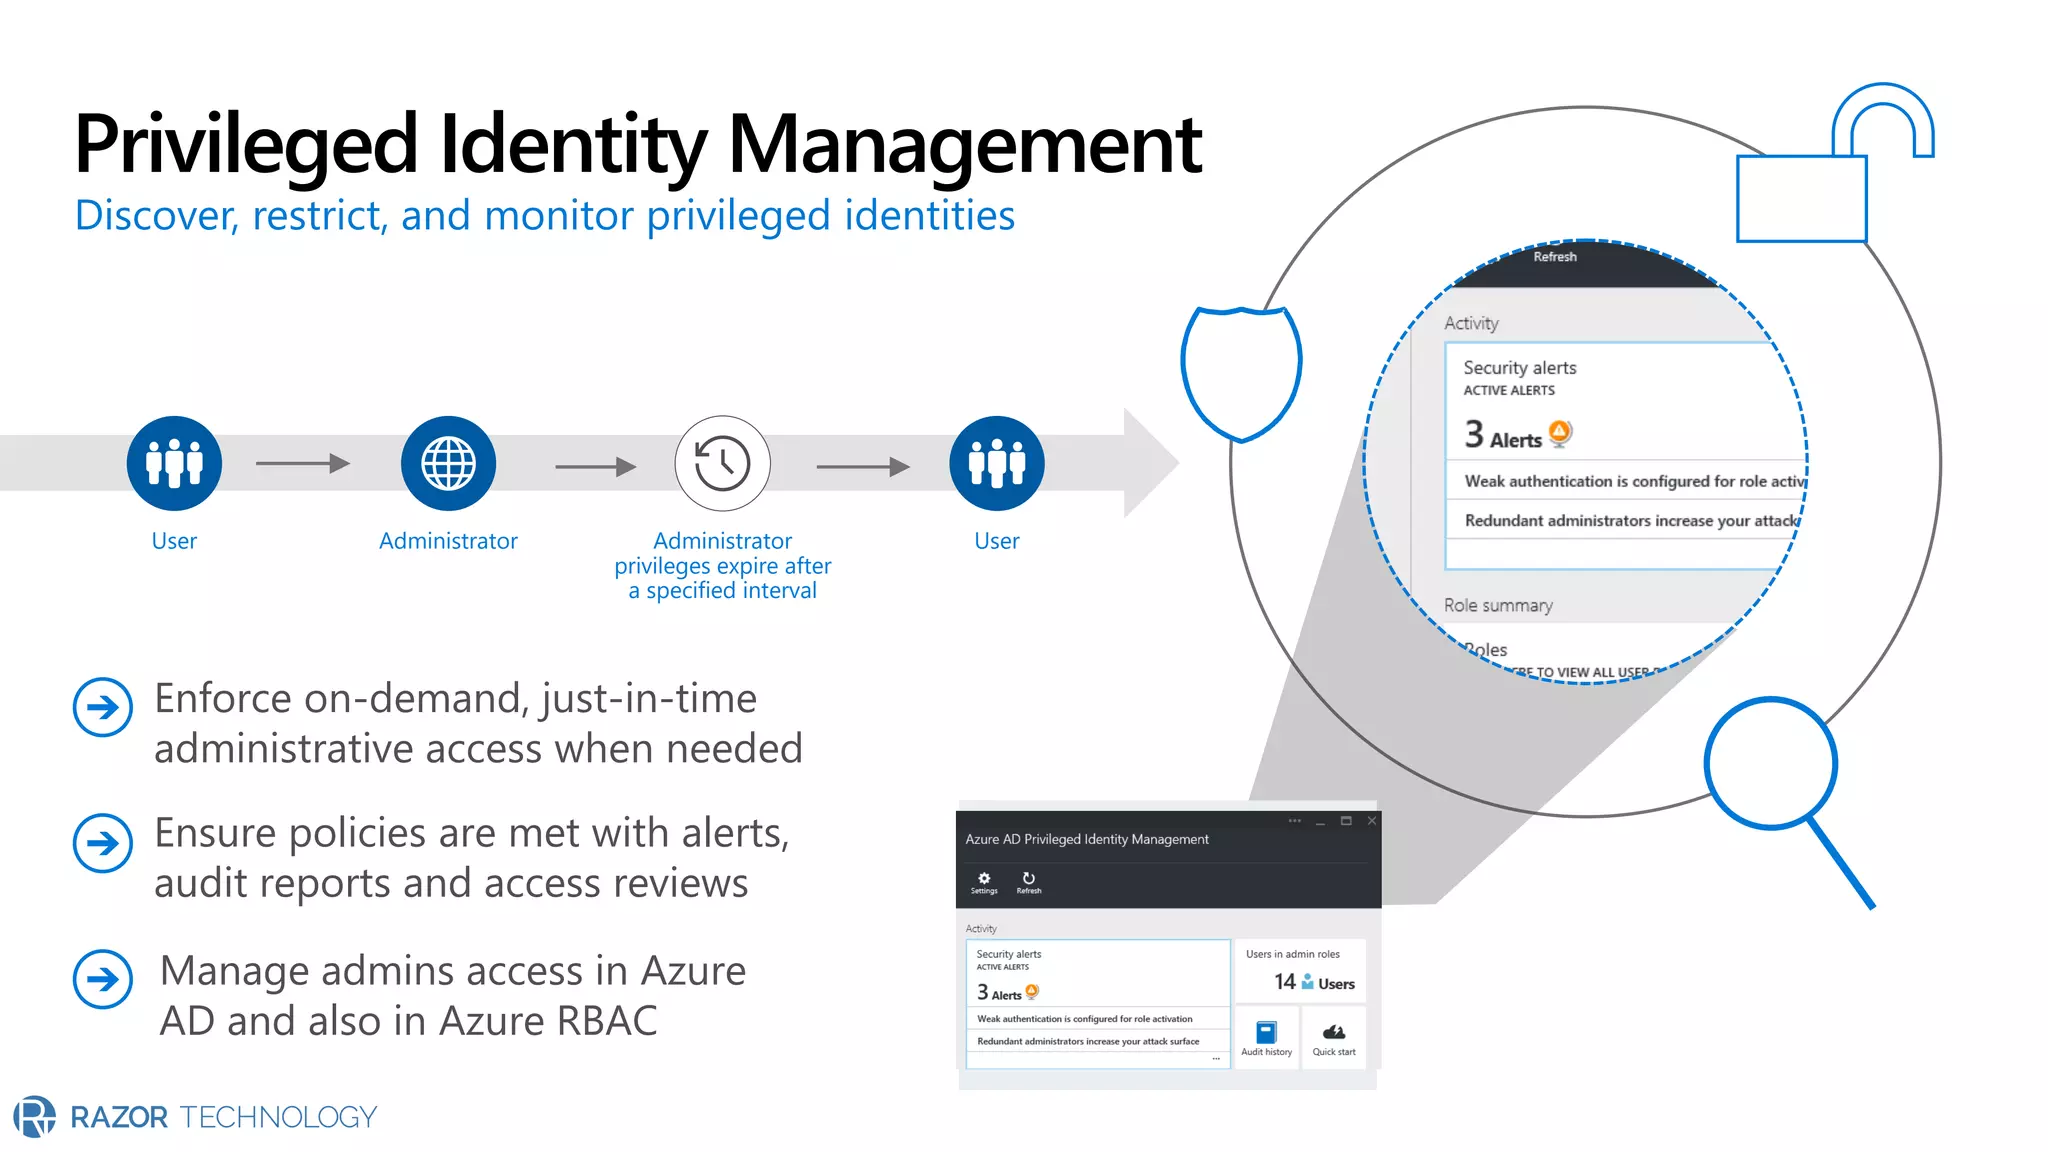Click the clock history icon for expiring privileges

pyautogui.click(x=722, y=463)
